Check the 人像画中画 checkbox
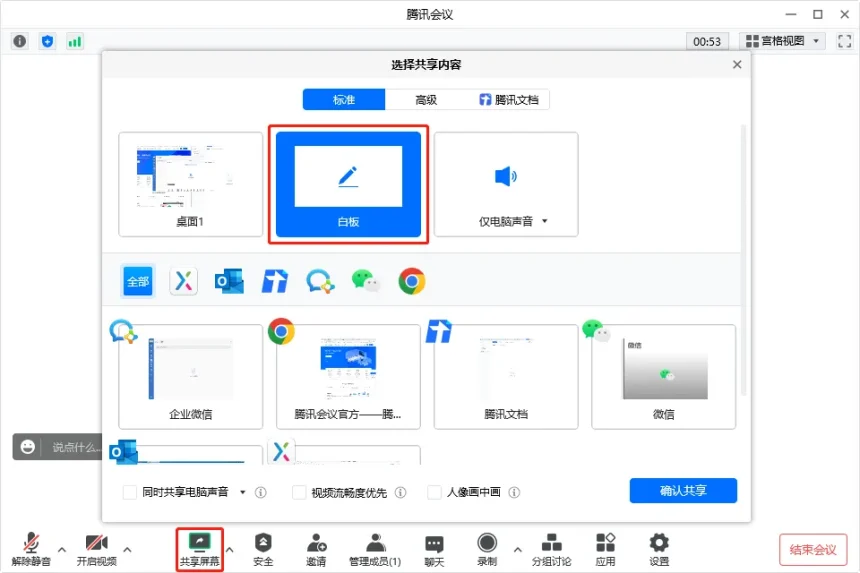The height and width of the screenshot is (573, 860). pos(434,492)
